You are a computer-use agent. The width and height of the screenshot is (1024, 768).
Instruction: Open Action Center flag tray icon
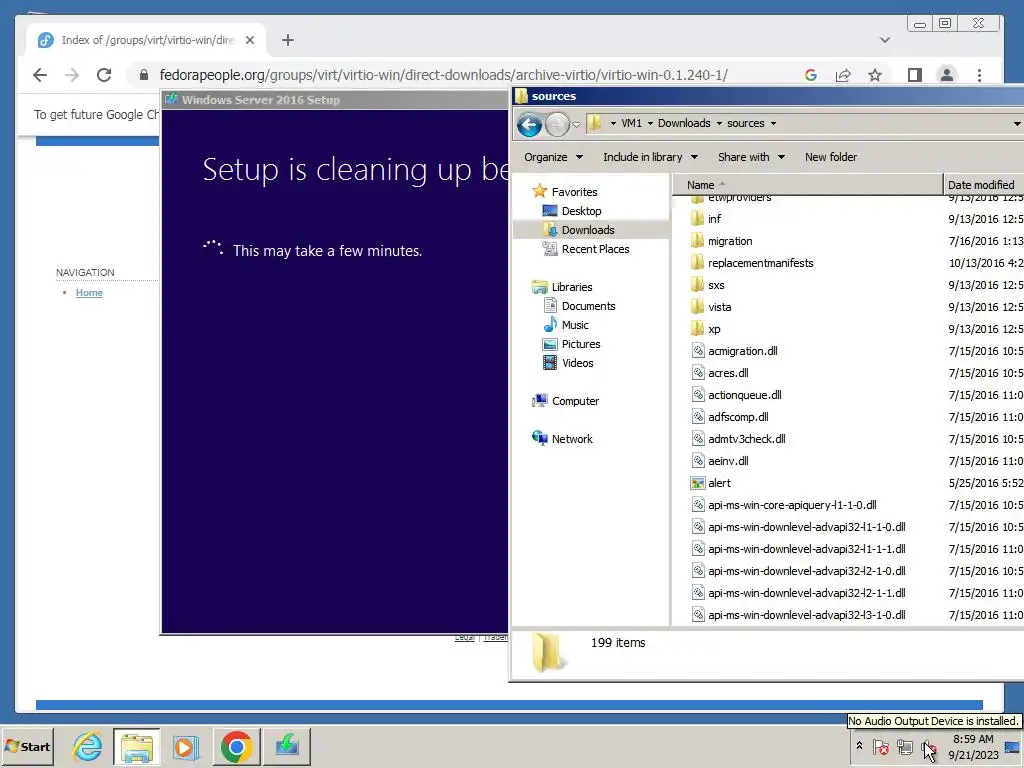pyautogui.click(x=880, y=746)
